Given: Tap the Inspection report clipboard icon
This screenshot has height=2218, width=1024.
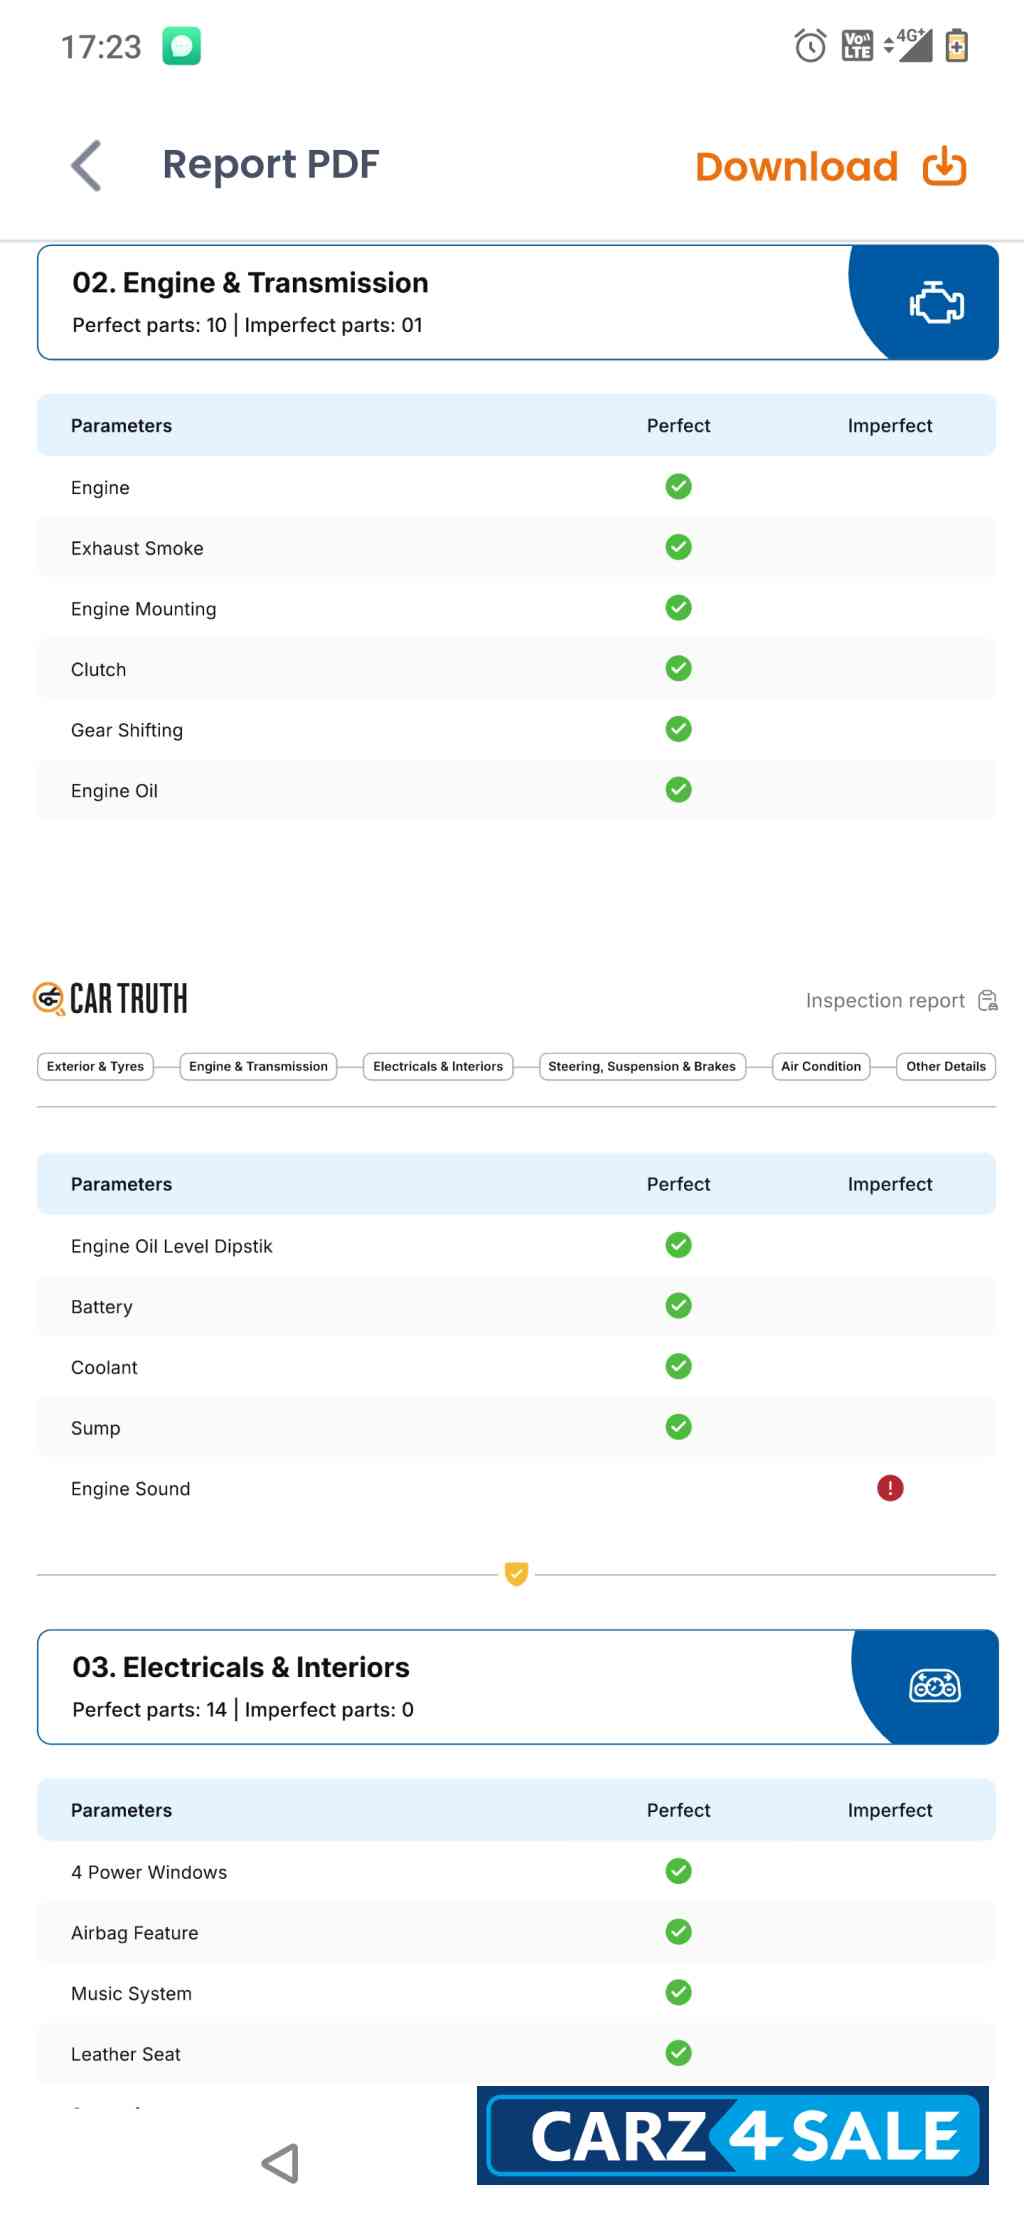Looking at the screenshot, I should pos(988,1001).
